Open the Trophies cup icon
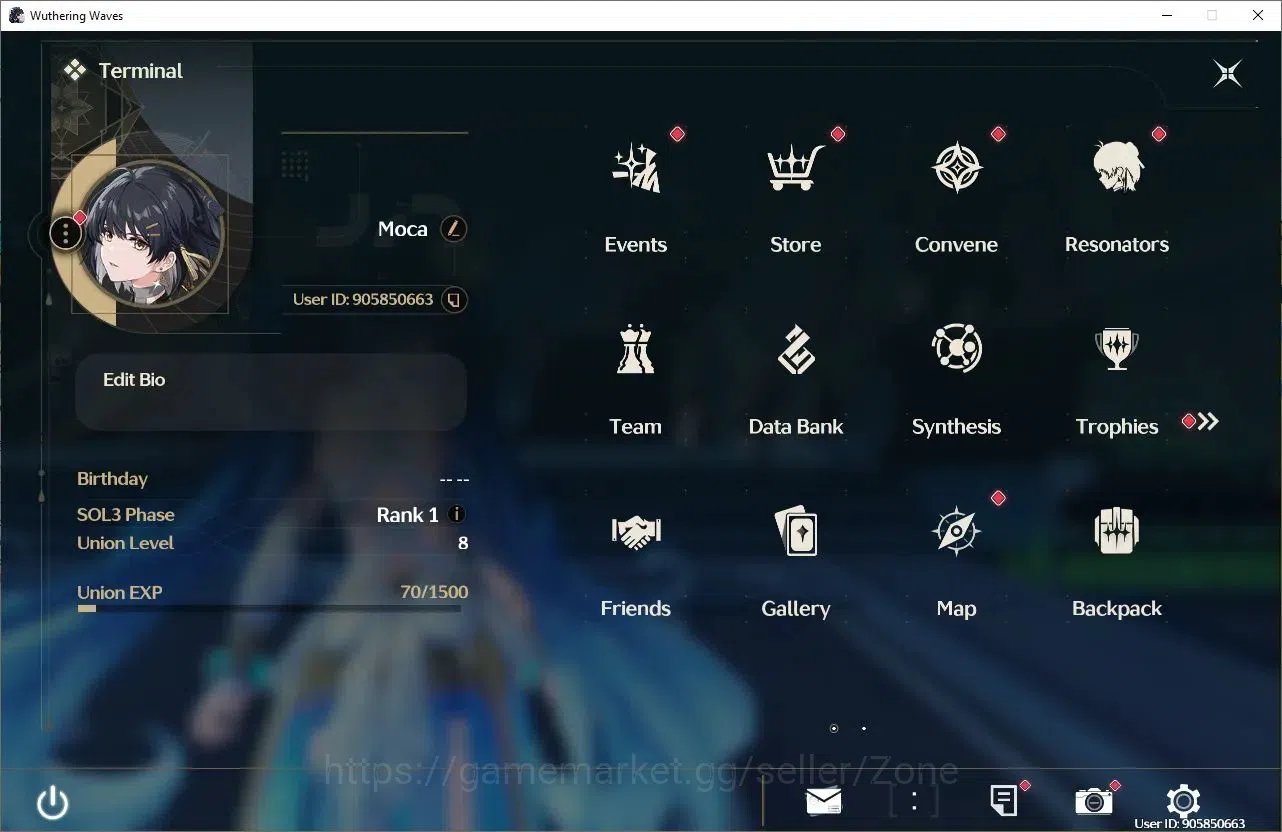The image size is (1282, 832). point(1117,349)
